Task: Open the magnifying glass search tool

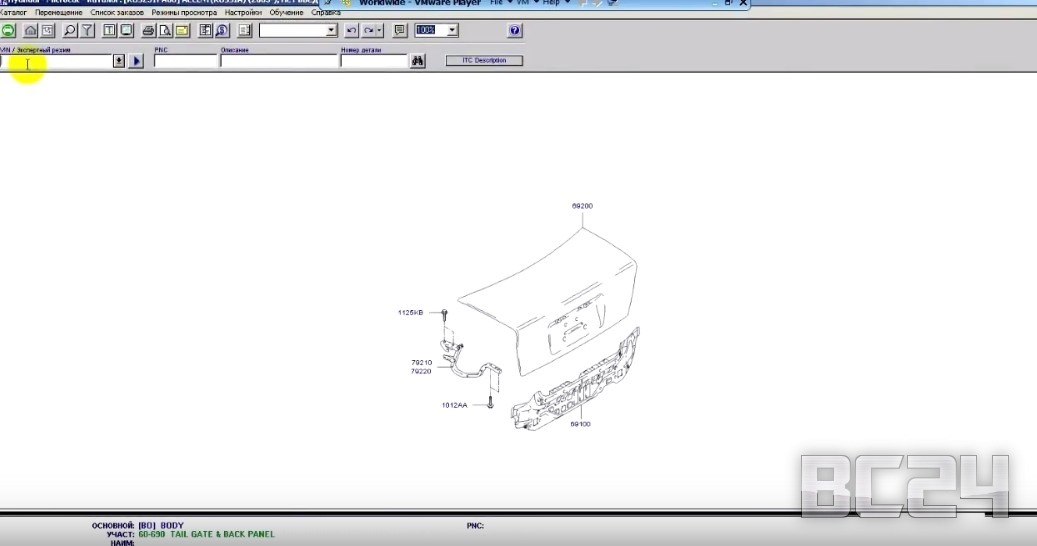Action: (x=70, y=31)
